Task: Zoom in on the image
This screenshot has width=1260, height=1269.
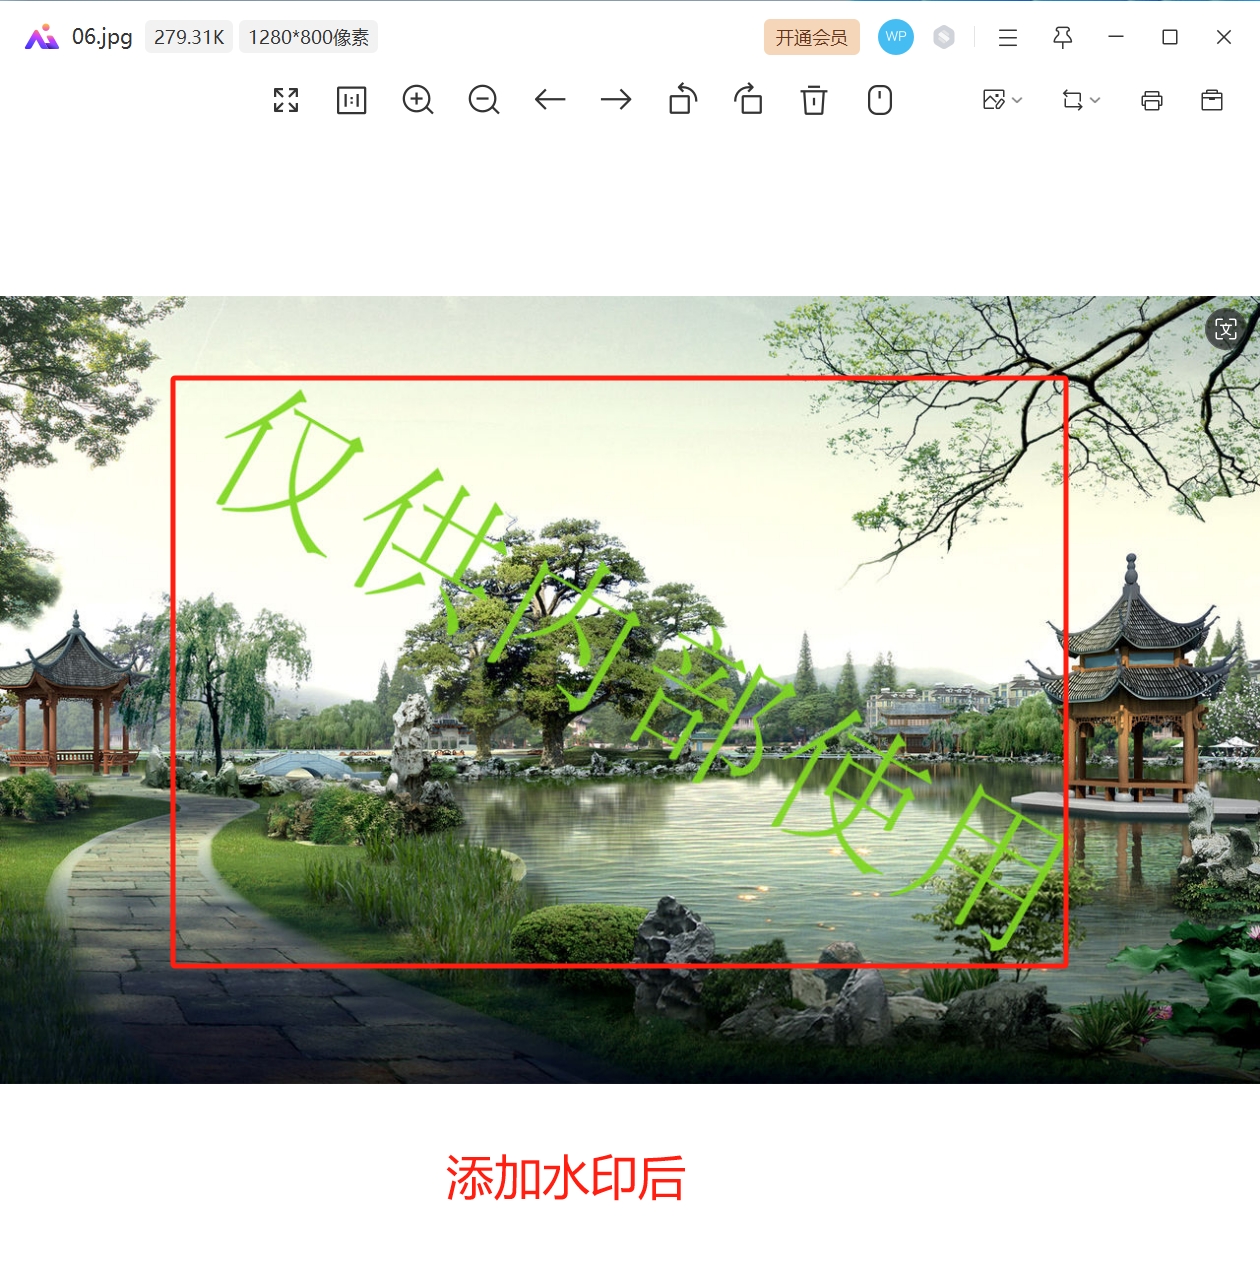Action: coord(418,100)
